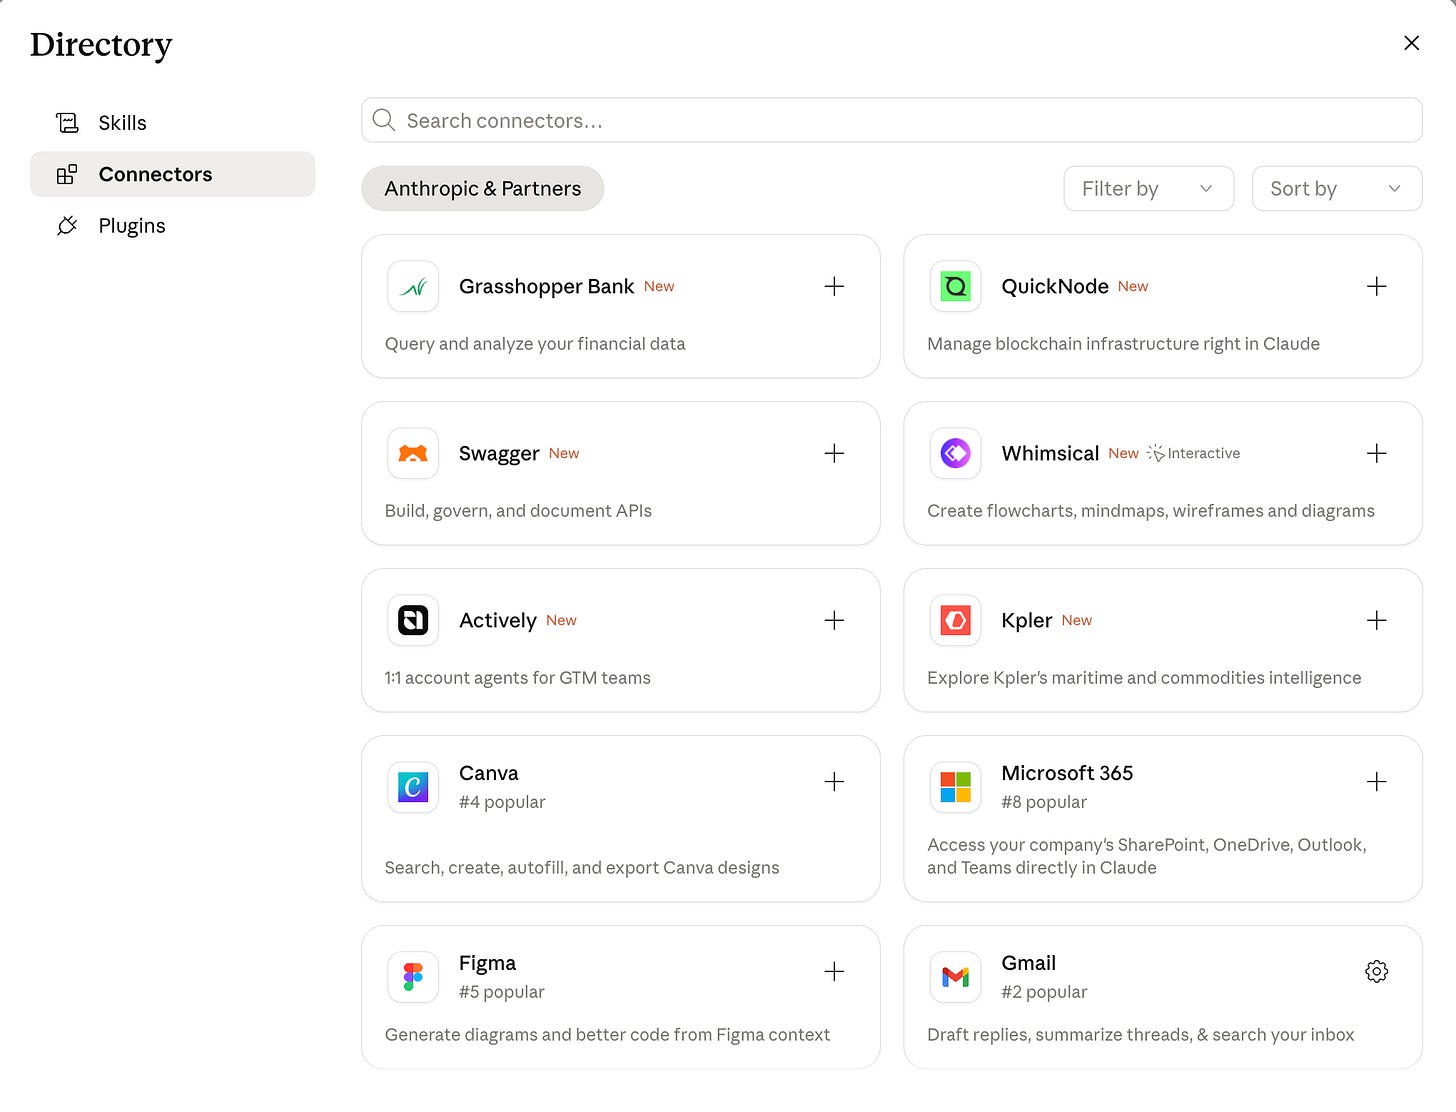Click the Gmail title text
The height and width of the screenshot is (1112, 1456).
coord(1028,964)
